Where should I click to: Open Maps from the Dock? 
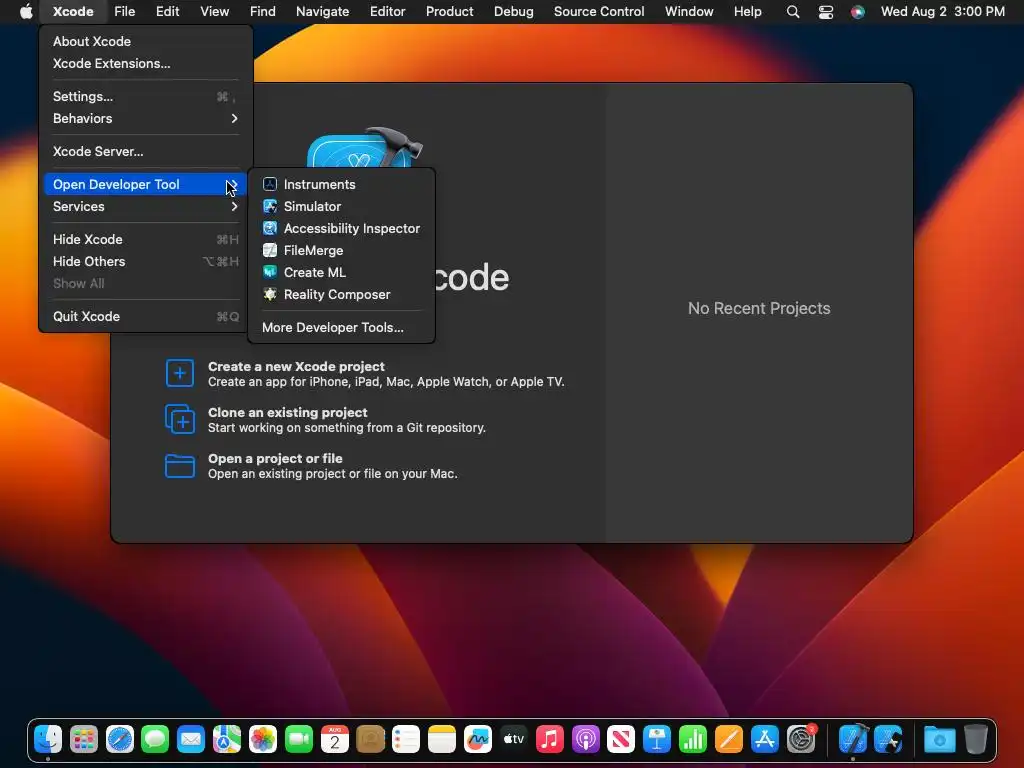227,739
